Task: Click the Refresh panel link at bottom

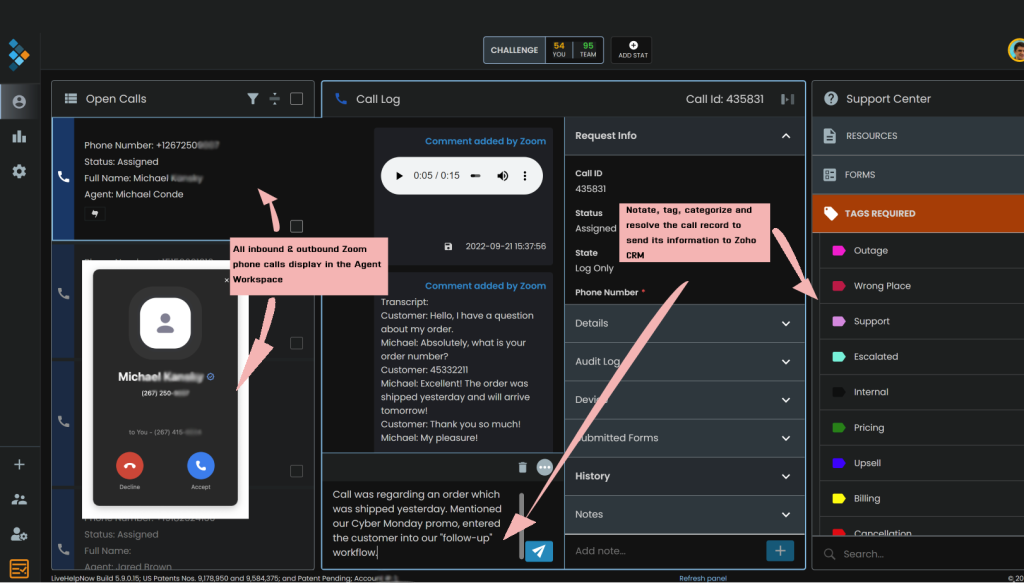Action: pos(703,577)
